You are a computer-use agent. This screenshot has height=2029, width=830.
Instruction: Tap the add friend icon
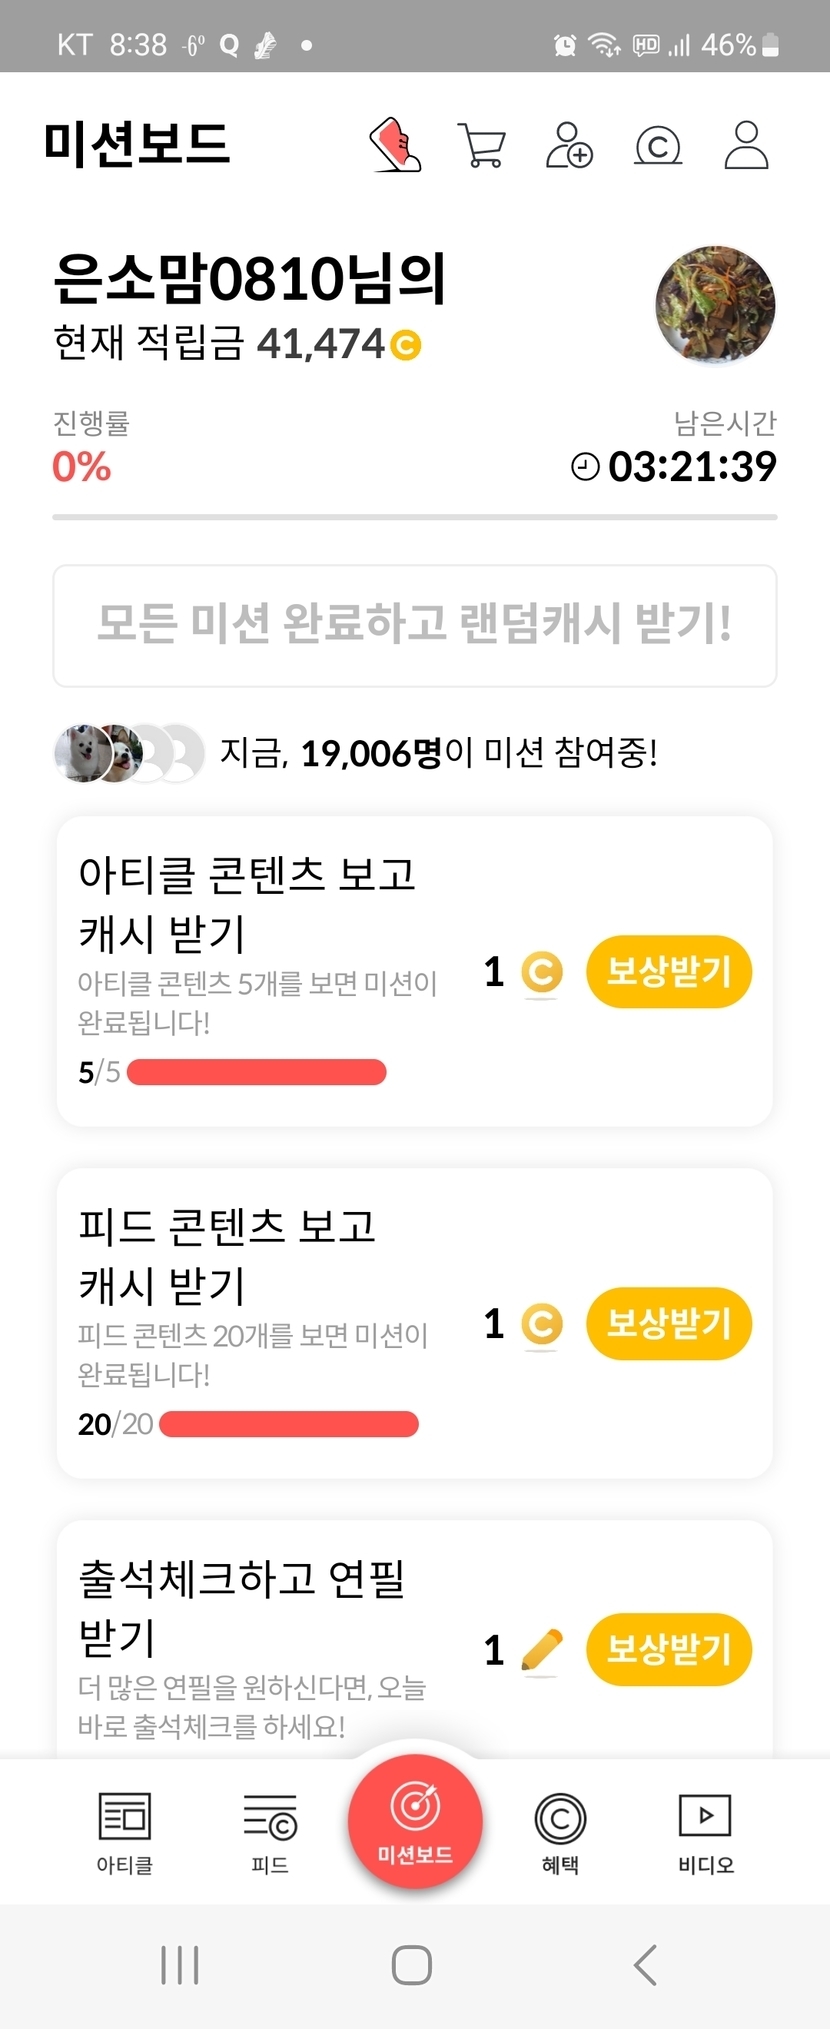(569, 146)
